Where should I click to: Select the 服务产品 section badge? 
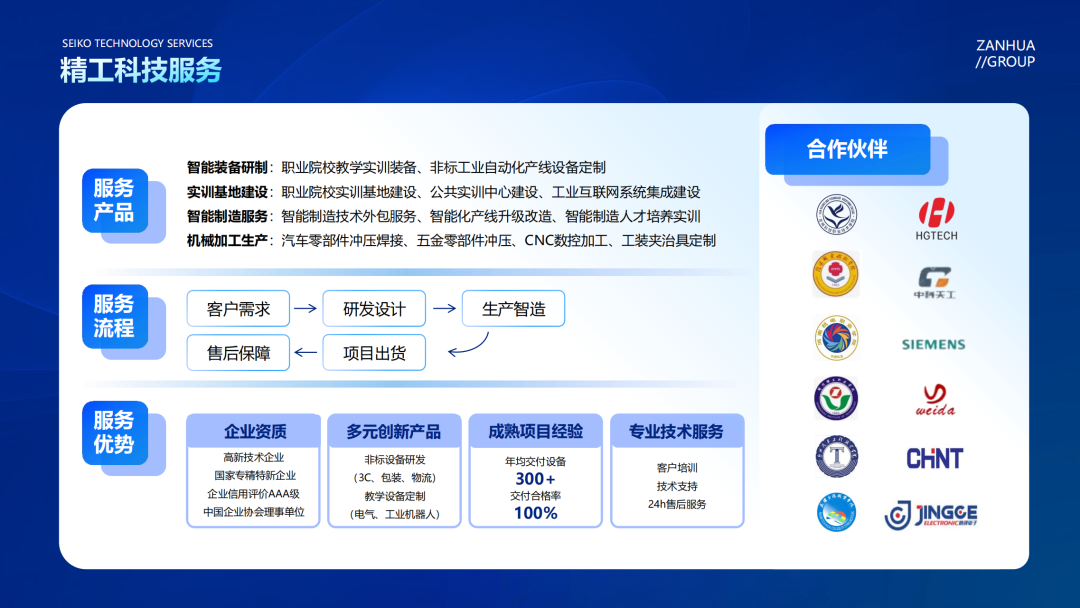coord(115,200)
